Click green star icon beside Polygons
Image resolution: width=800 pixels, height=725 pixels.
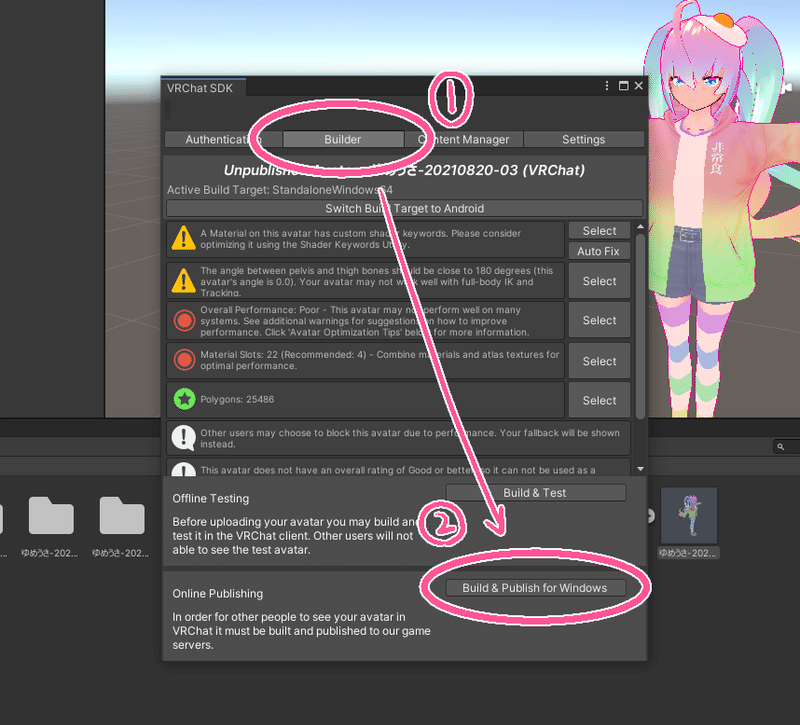(x=184, y=399)
